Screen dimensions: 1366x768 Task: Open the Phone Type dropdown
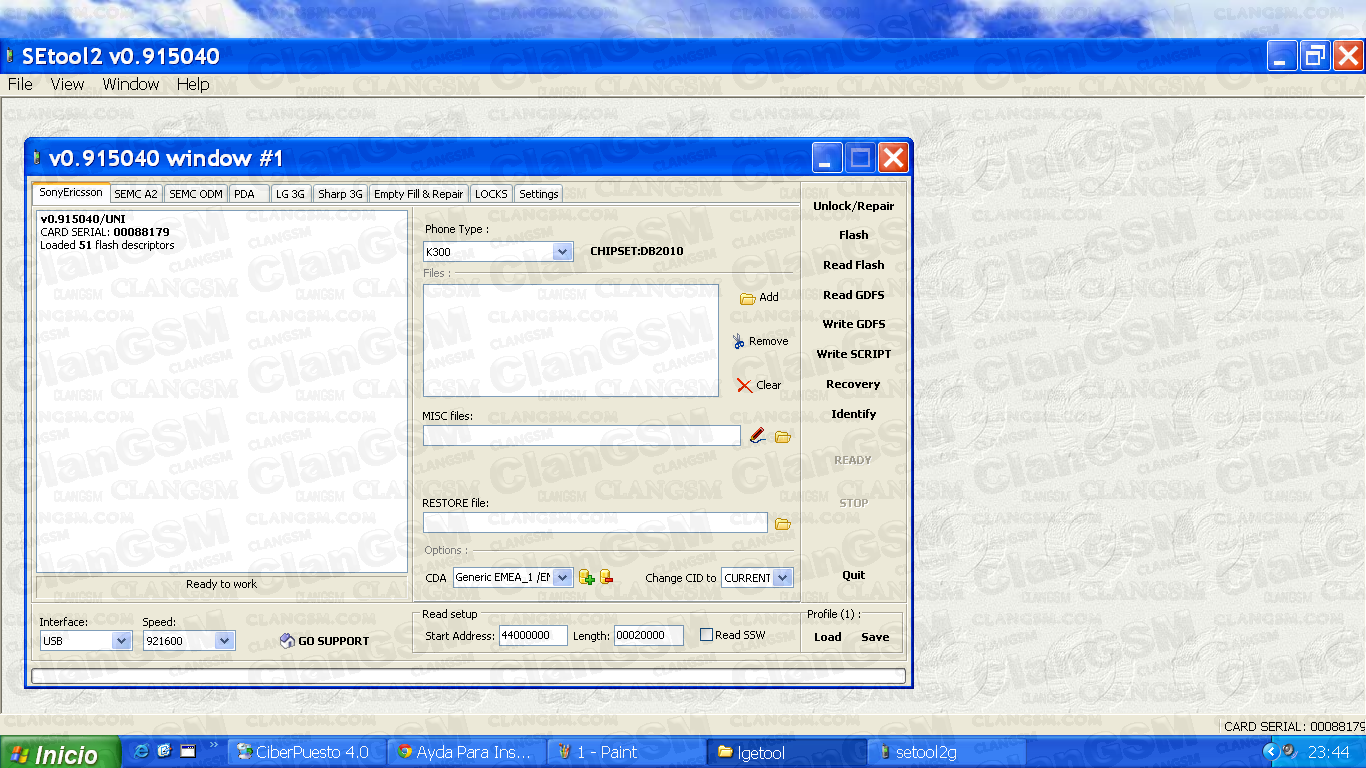(560, 251)
